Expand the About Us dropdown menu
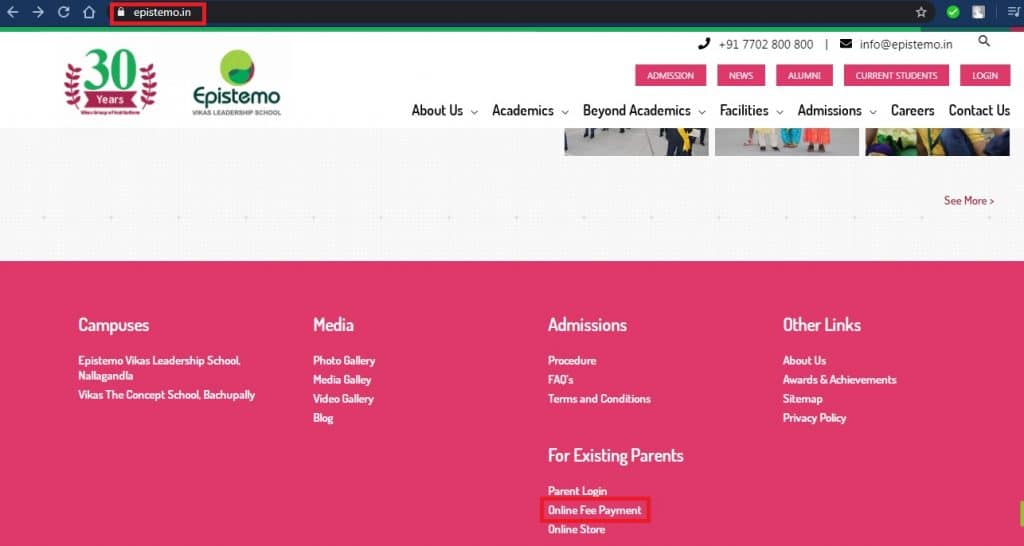The height and width of the screenshot is (546, 1024). click(444, 111)
